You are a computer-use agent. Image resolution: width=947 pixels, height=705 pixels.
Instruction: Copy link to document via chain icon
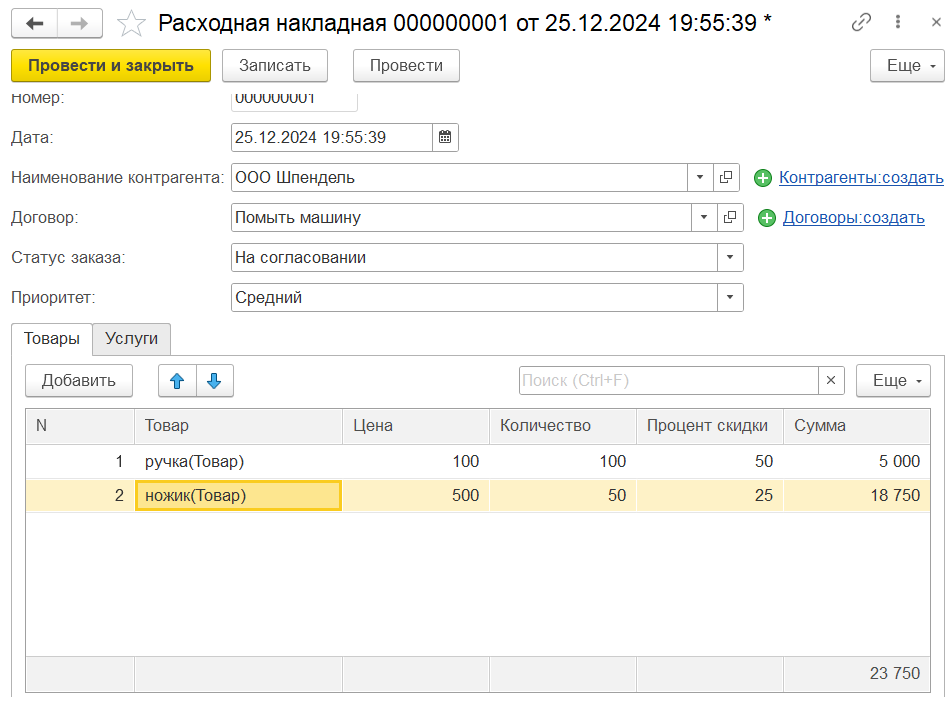[861, 22]
